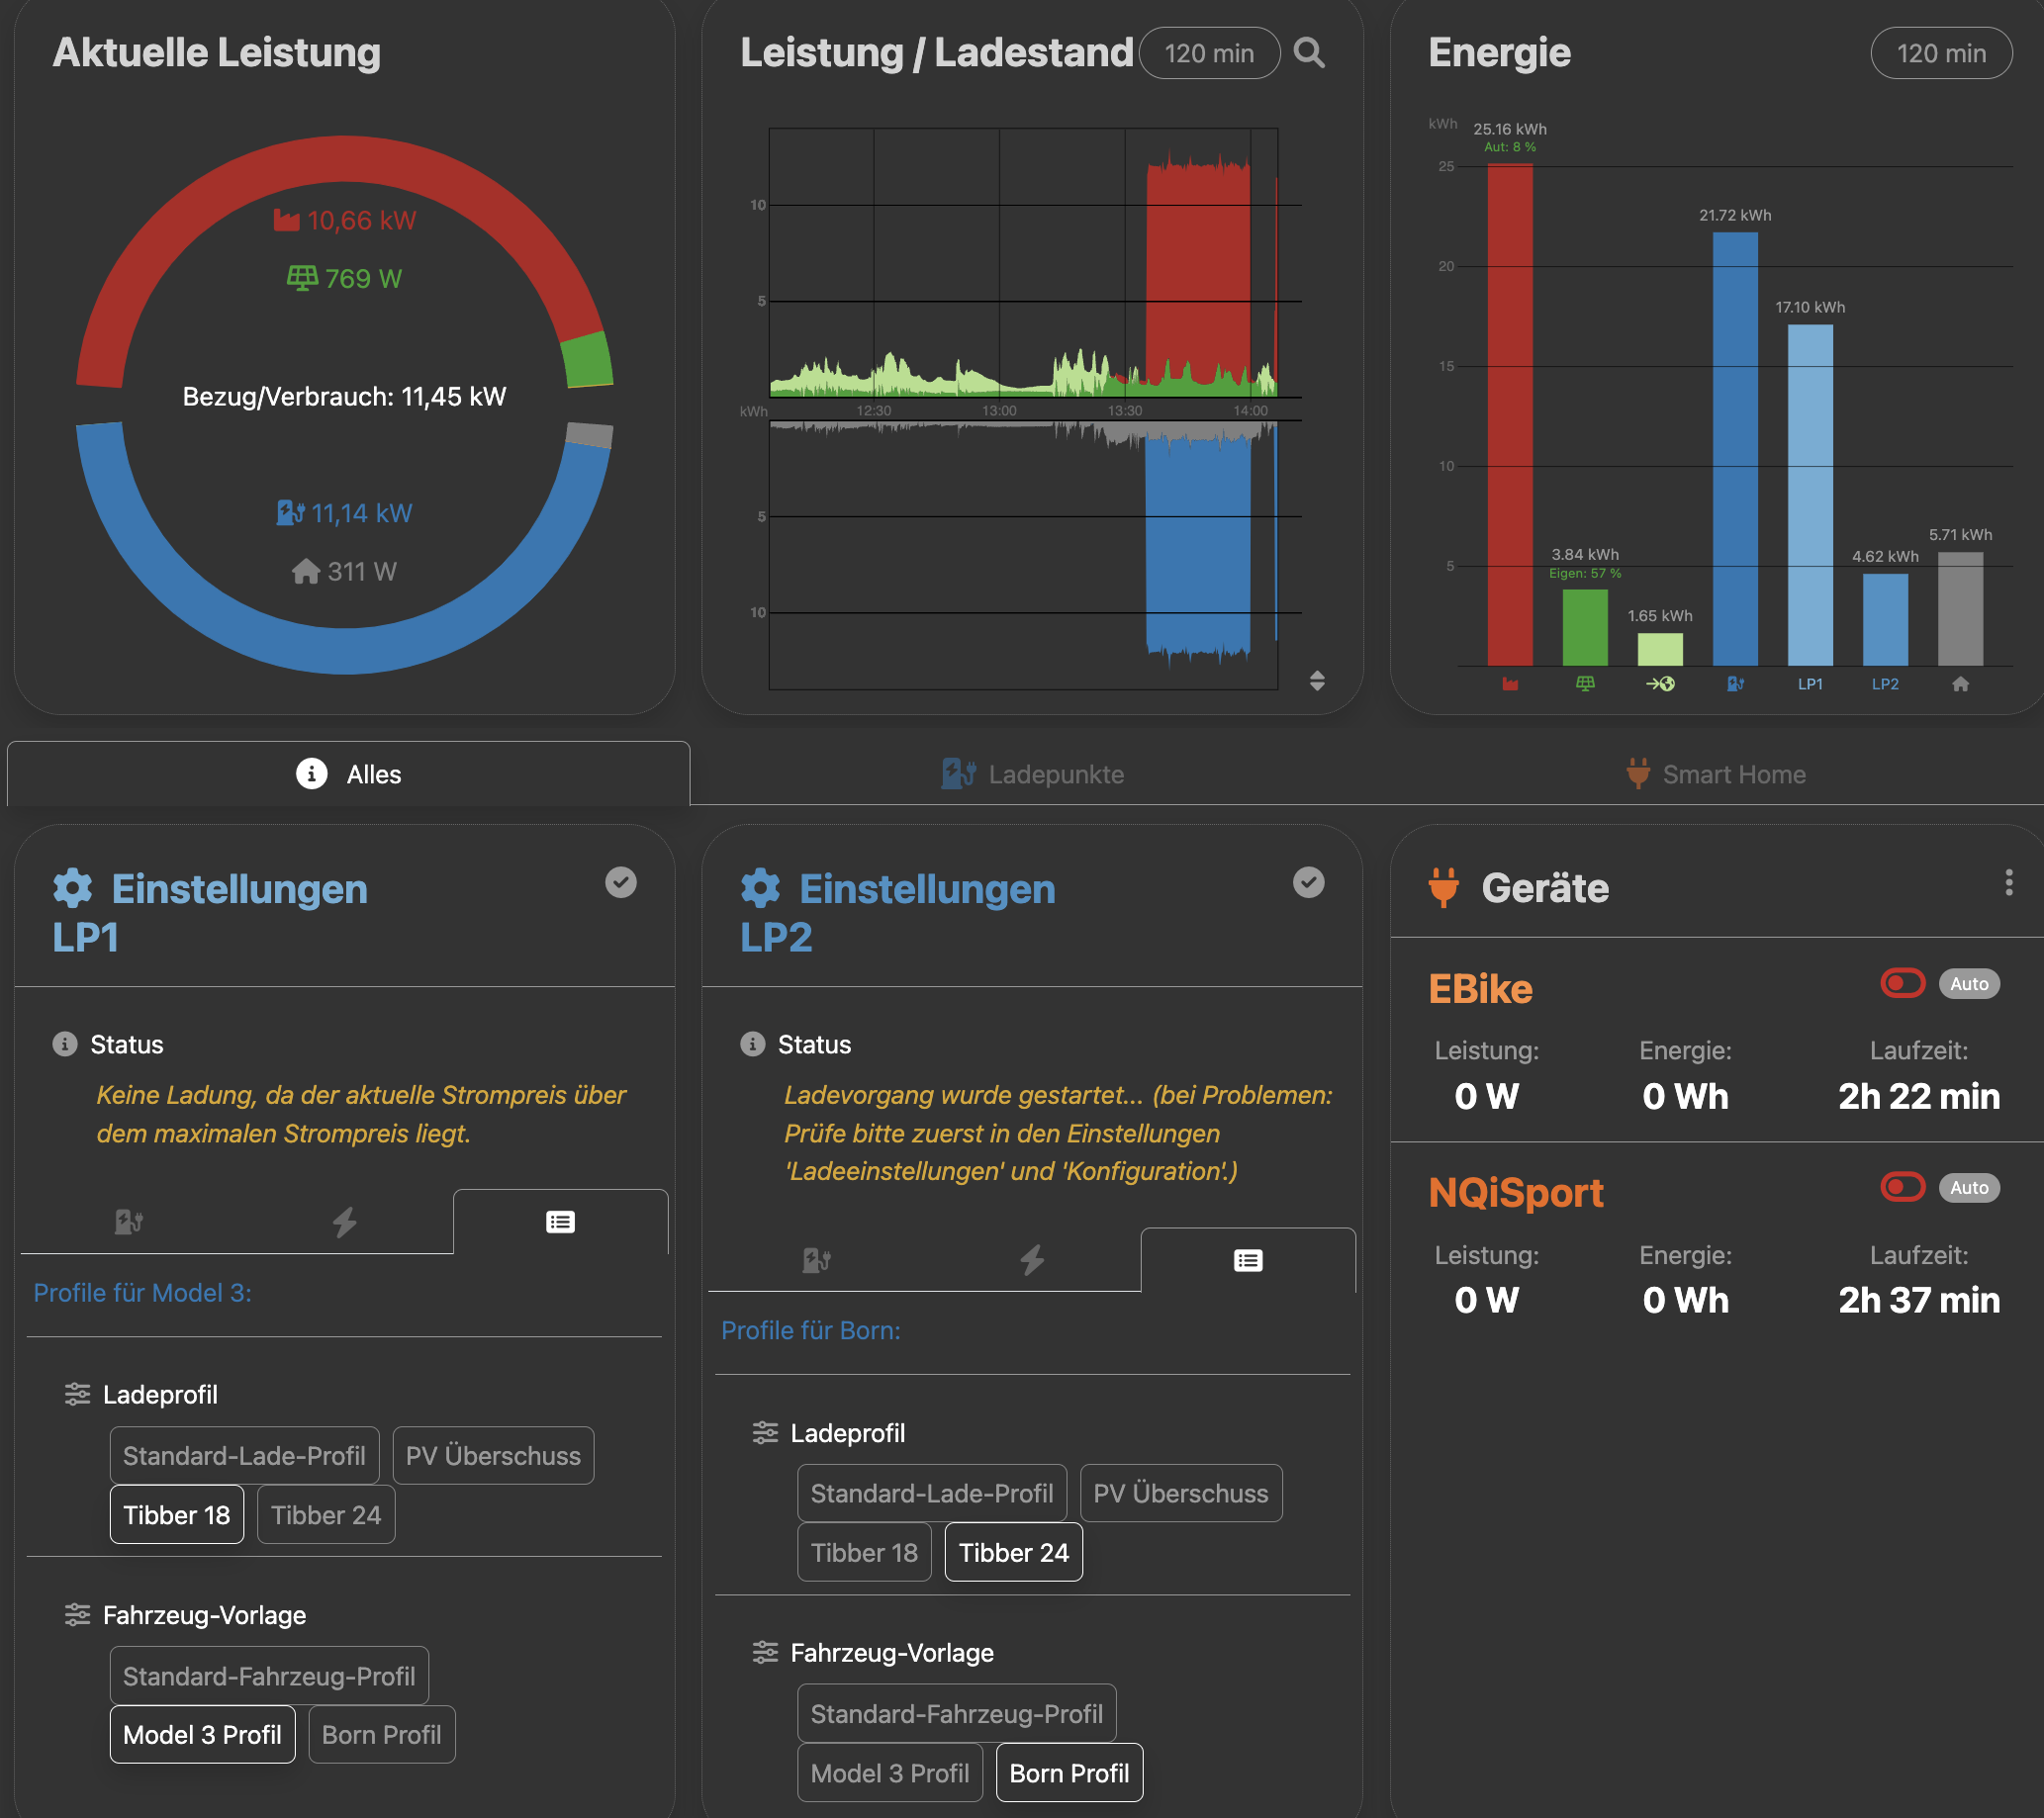Switch to the Smart Home tab
2044x1818 pixels.
coord(1716,774)
